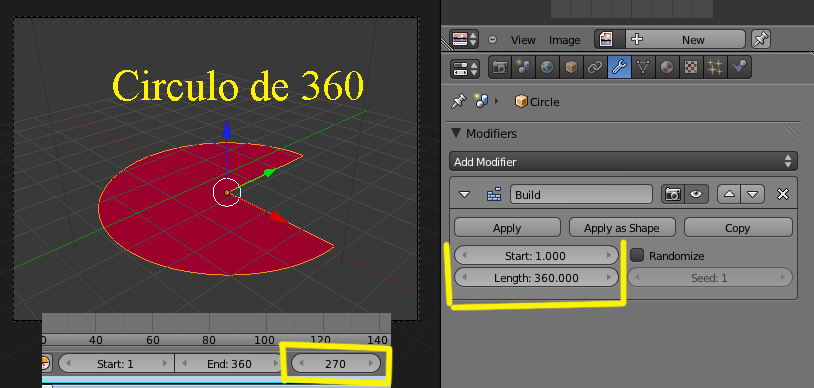Increase timeline Start with right arrow
This screenshot has height=388, width=814.
pos(165,363)
